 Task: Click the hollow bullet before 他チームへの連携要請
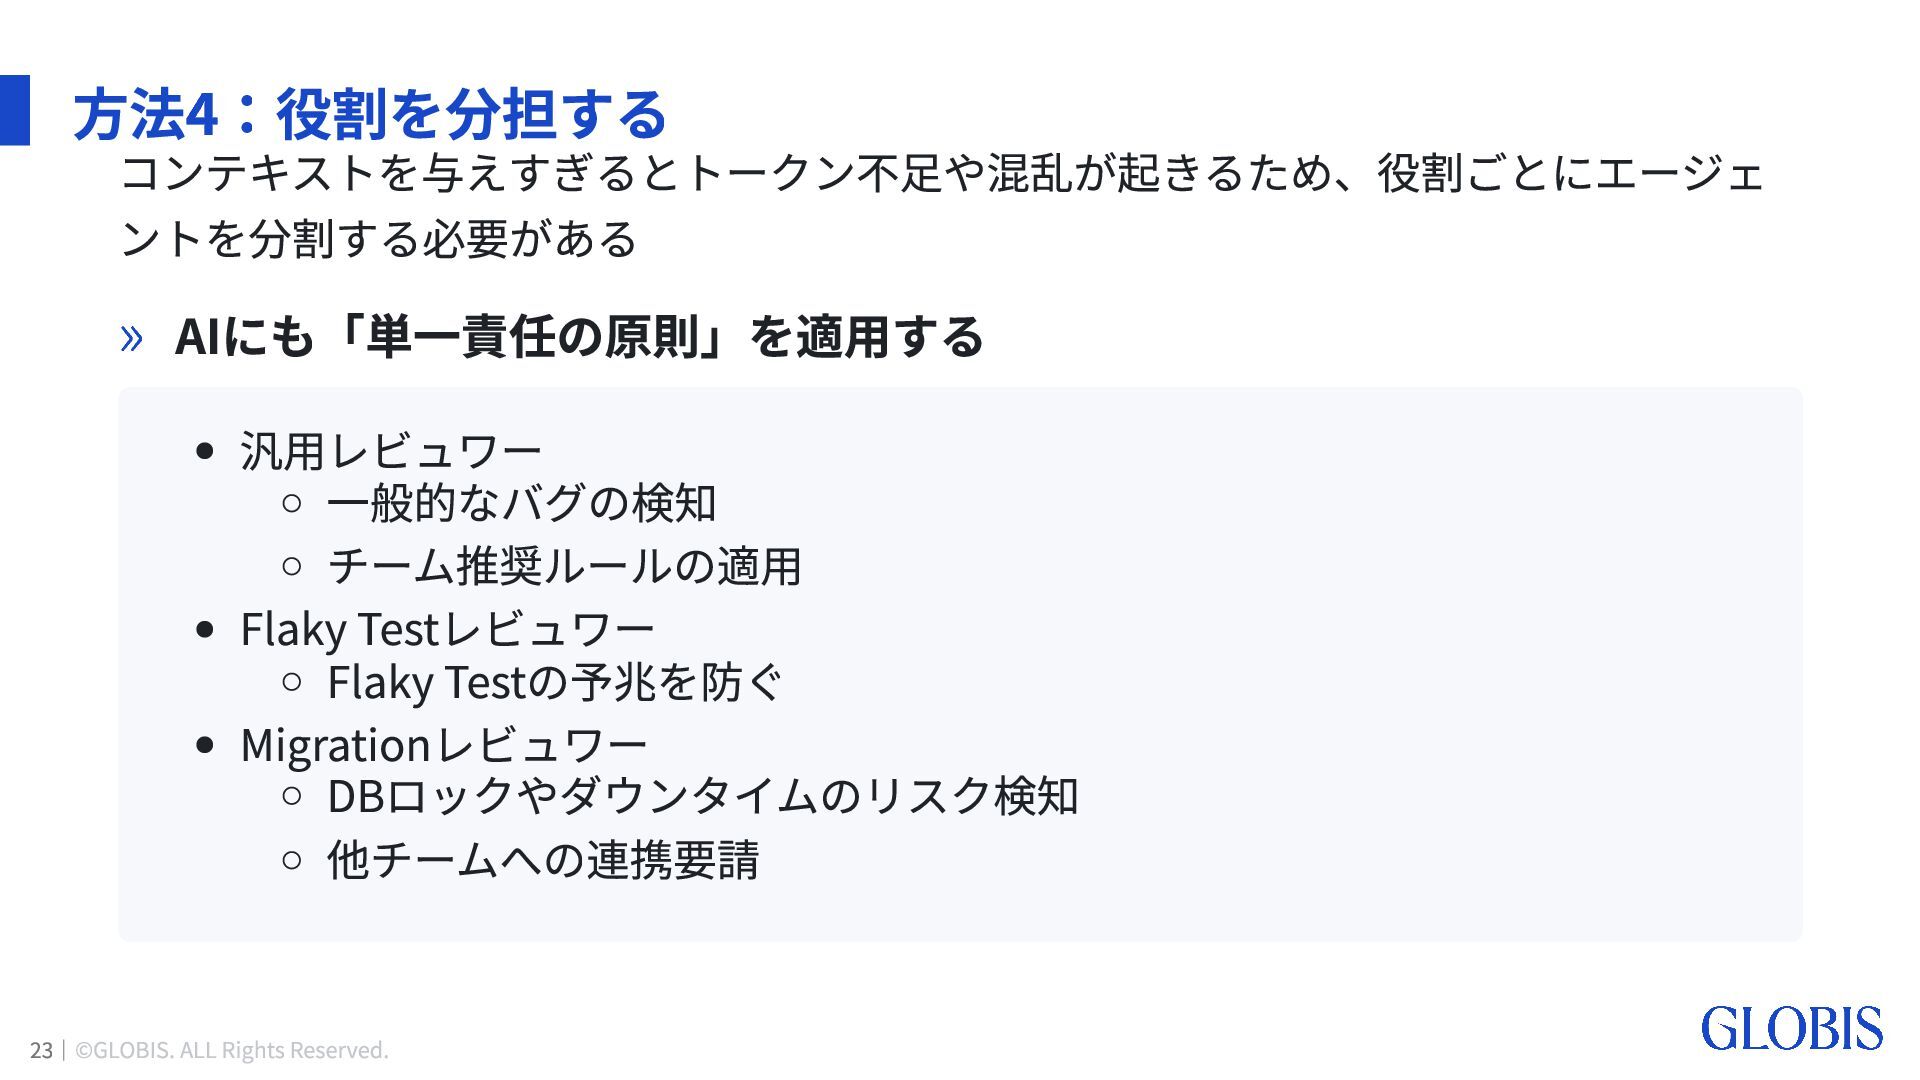coord(292,860)
